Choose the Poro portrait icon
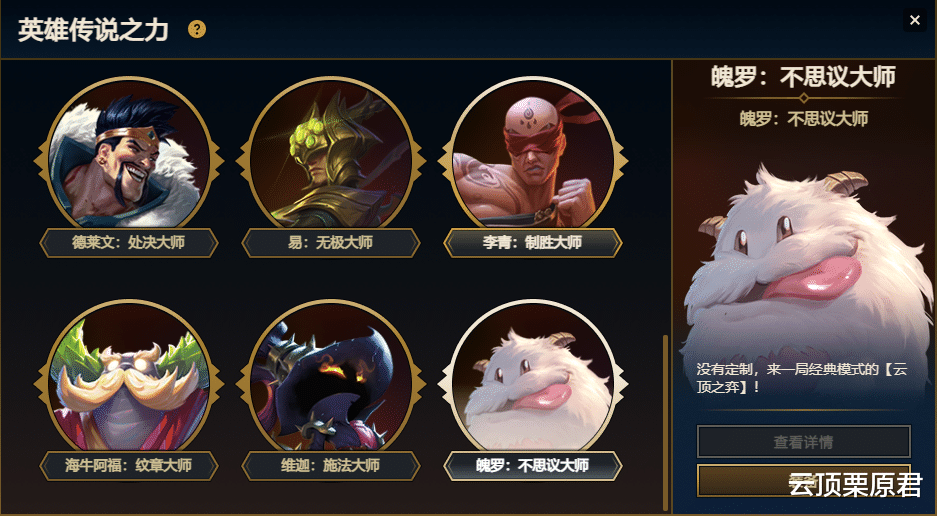Viewport: 937px width, 516px height. click(532, 378)
